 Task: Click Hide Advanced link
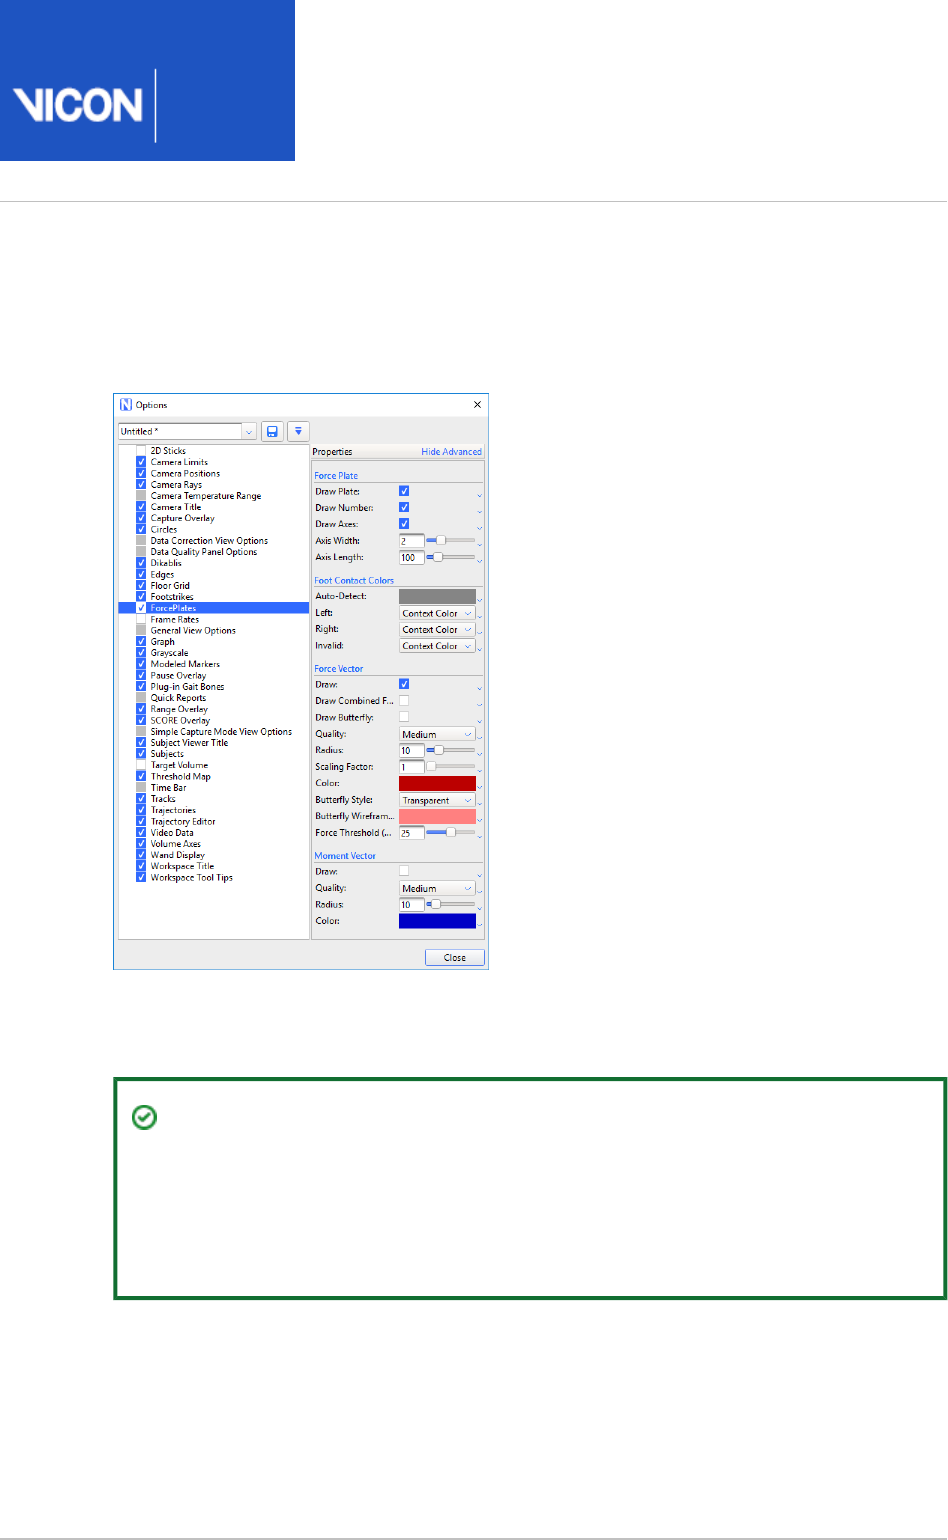point(451,452)
